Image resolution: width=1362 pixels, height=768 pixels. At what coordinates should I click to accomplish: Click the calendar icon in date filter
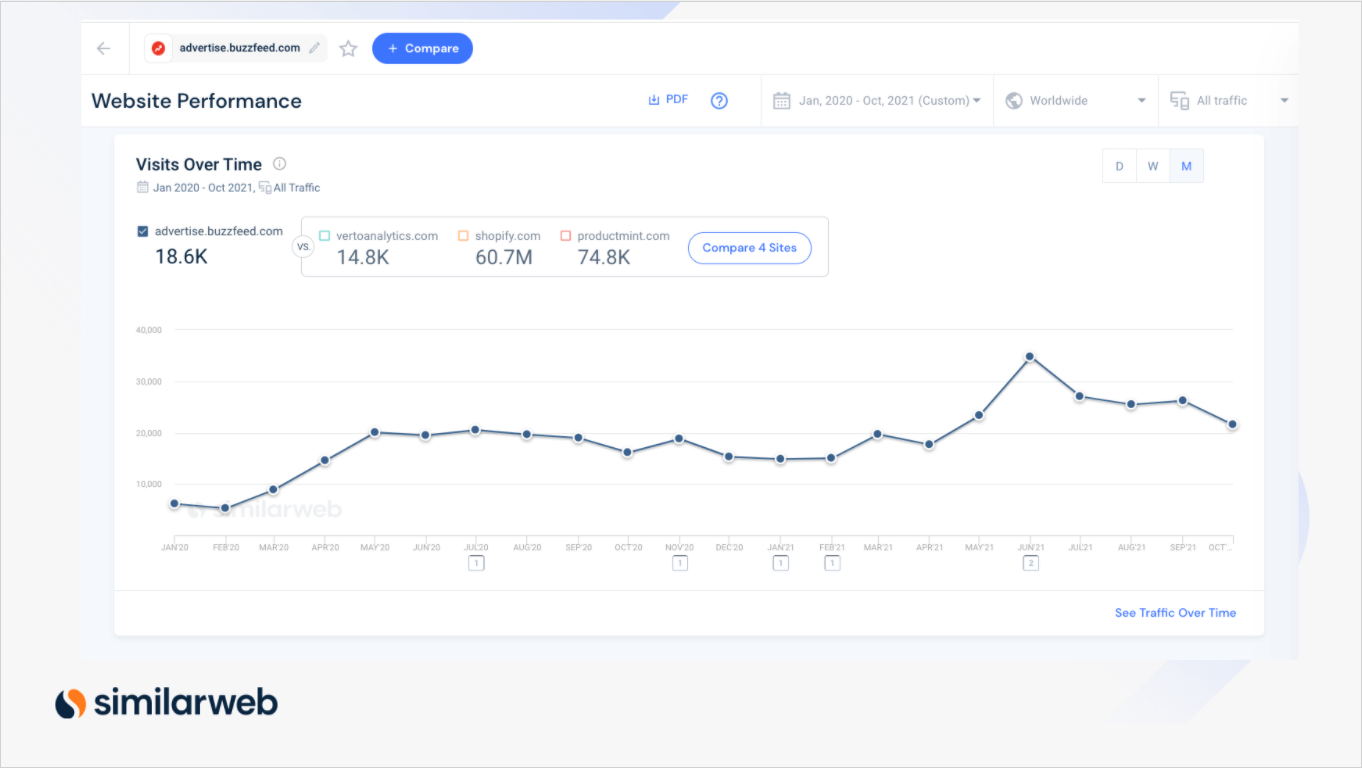point(782,100)
